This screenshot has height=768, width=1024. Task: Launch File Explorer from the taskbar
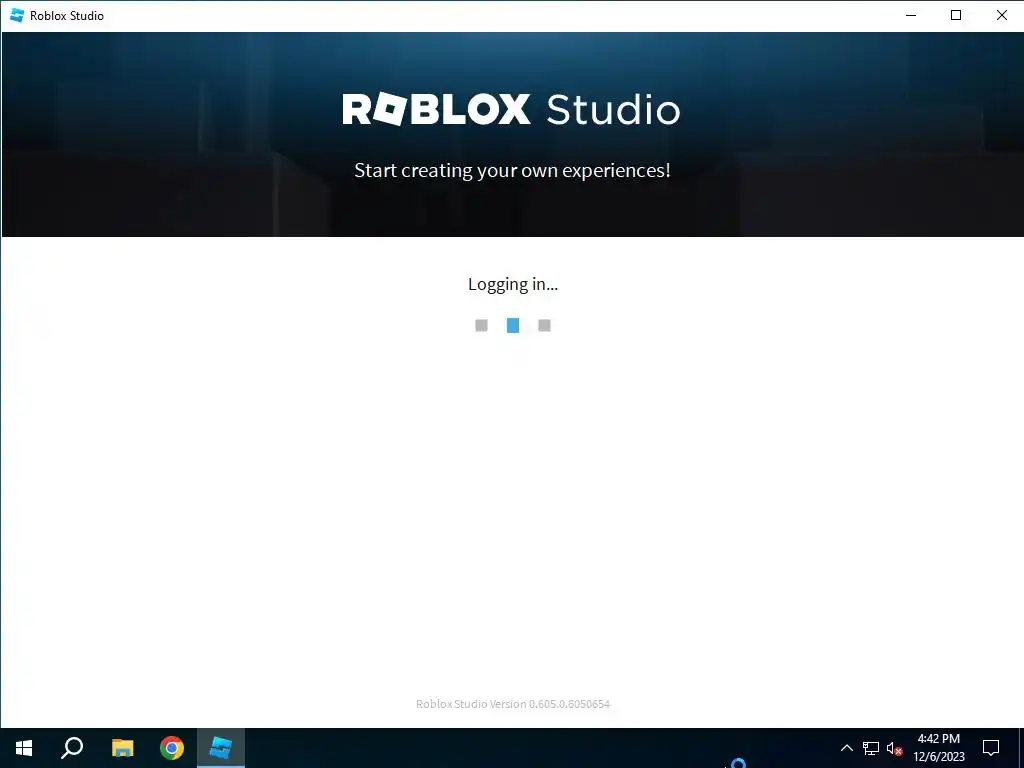point(122,748)
